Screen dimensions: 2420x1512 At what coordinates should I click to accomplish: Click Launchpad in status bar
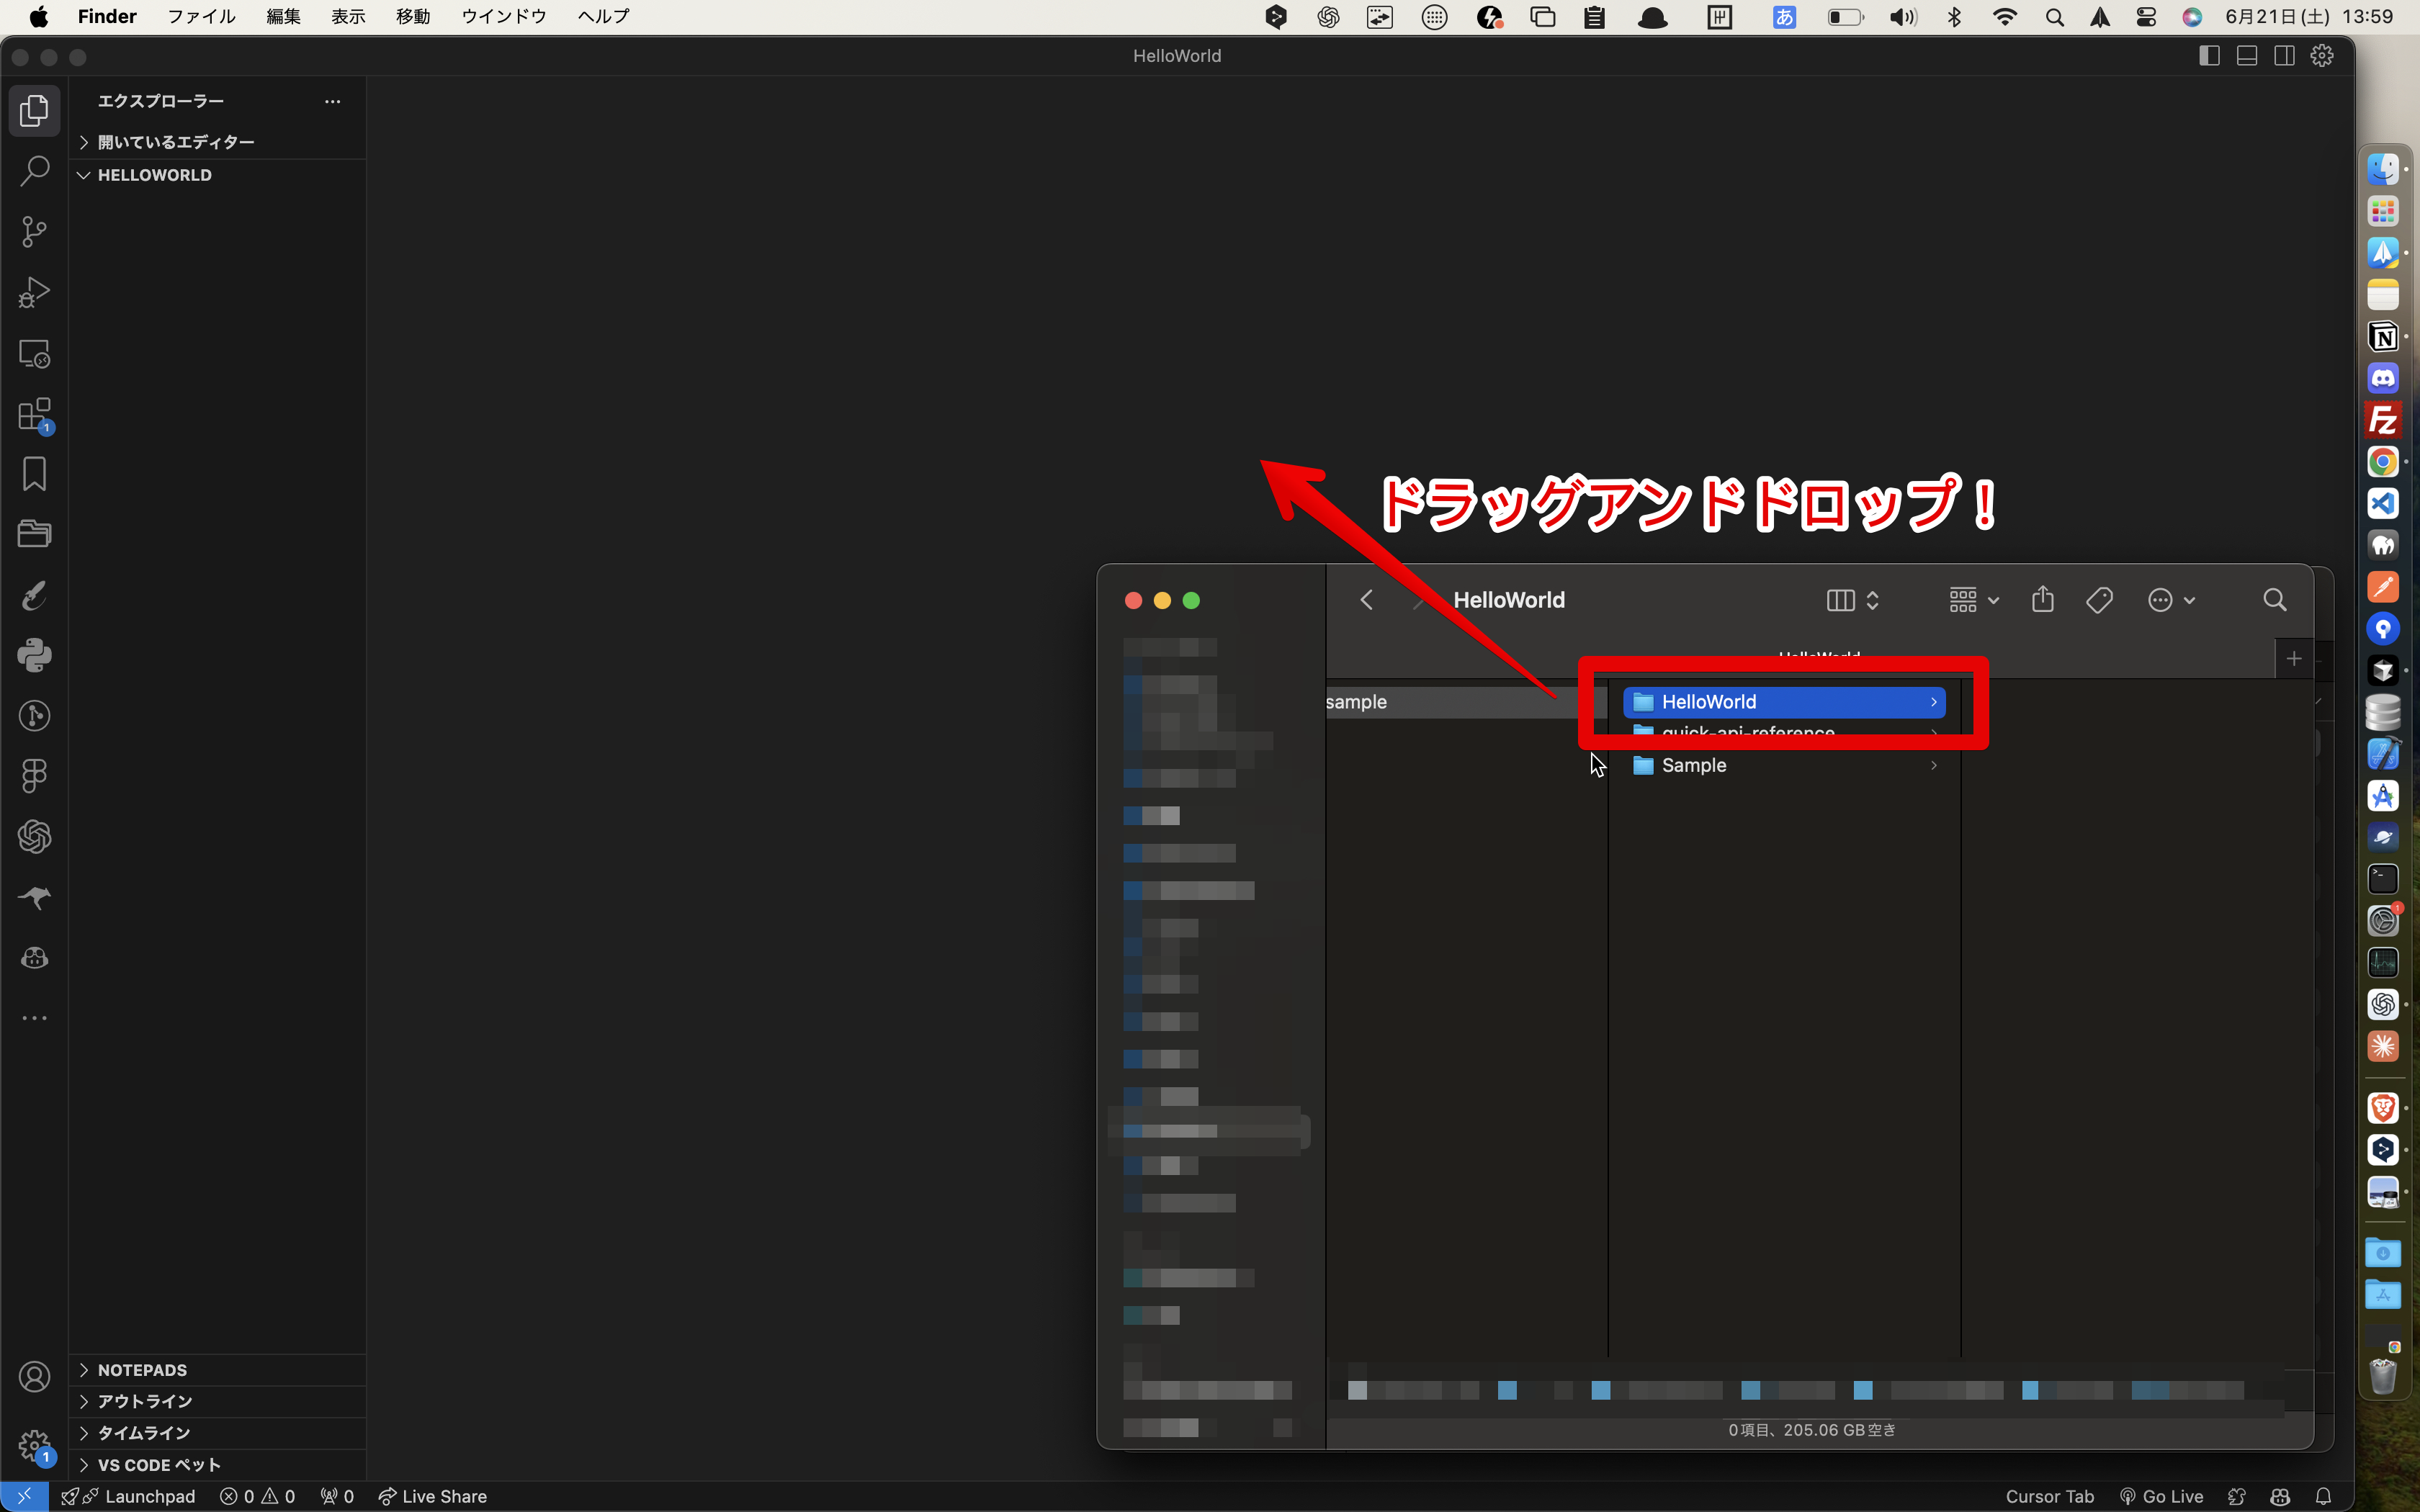pyautogui.click(x=129, y=1496)
